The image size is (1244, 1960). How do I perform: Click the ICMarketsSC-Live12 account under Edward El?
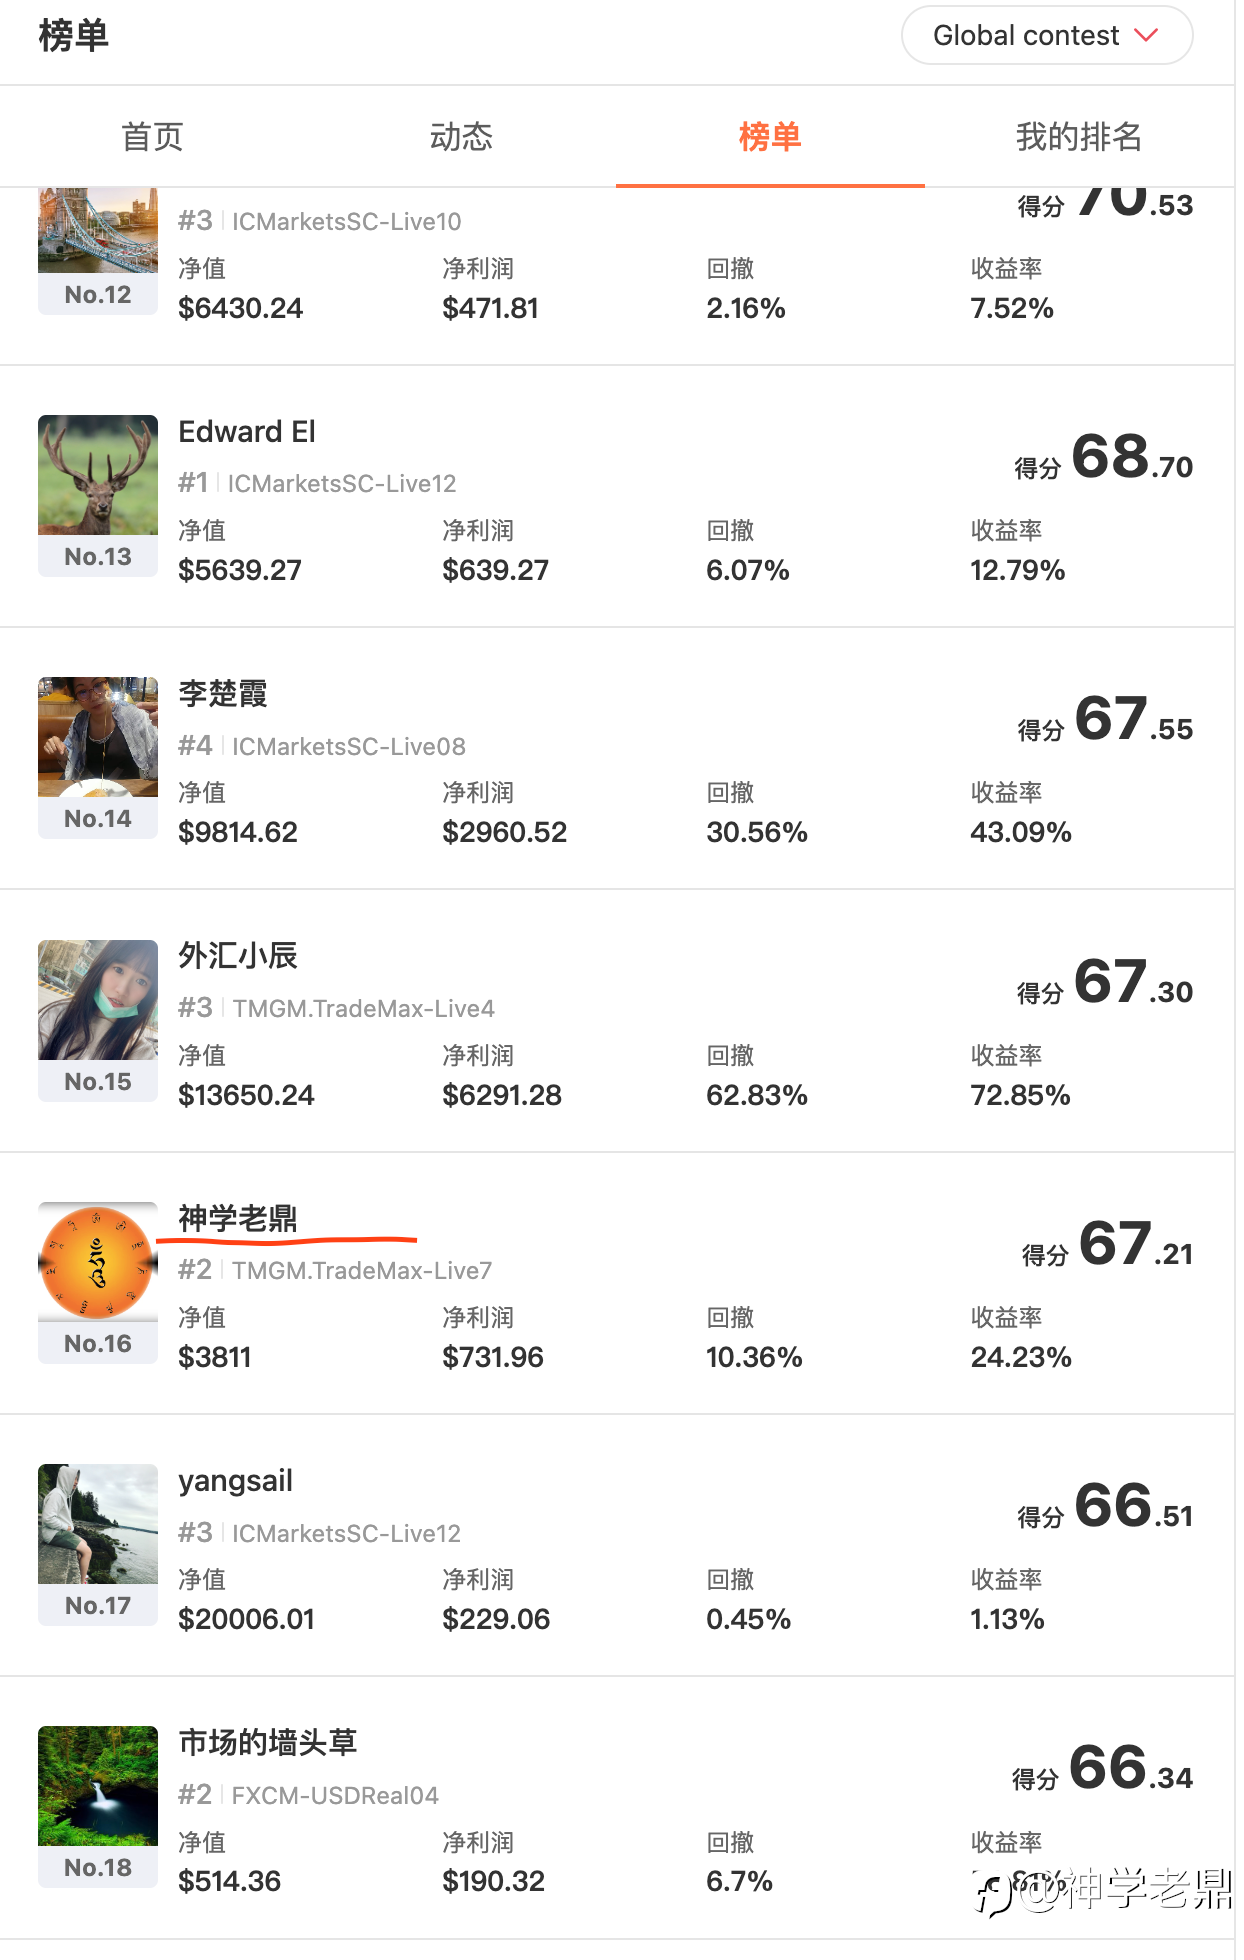click(x=342, y=484)
